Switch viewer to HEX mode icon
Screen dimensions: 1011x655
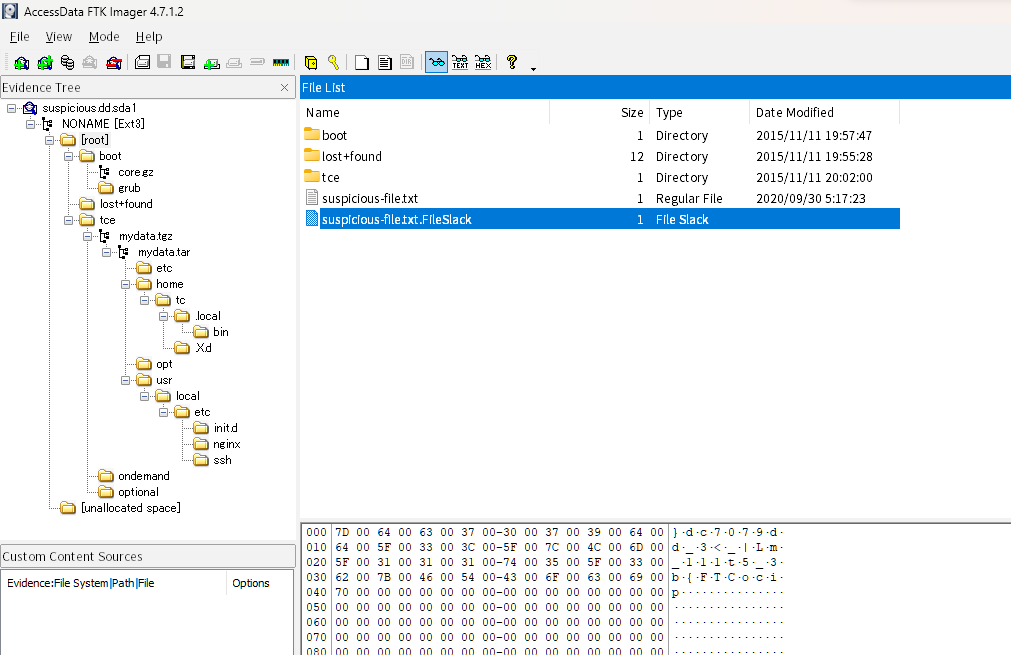[483, 63]
